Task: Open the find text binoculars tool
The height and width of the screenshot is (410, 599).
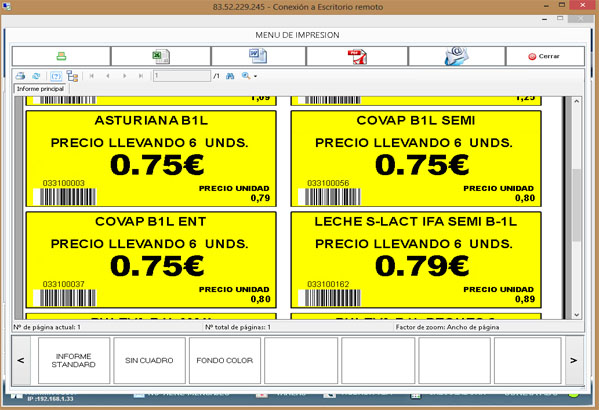Action: 230,76
